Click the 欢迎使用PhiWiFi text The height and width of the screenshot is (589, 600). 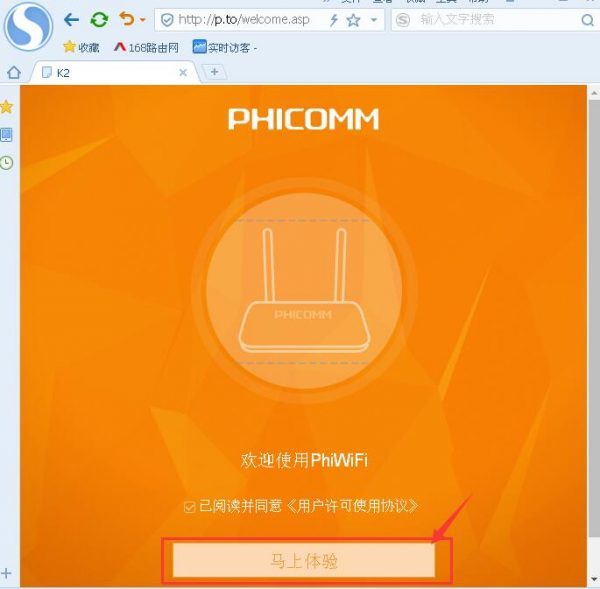click(304, 460)
